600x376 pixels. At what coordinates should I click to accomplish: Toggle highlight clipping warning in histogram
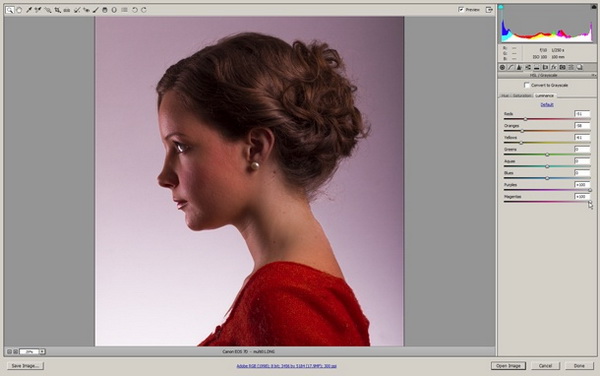(x=594, y=7)
